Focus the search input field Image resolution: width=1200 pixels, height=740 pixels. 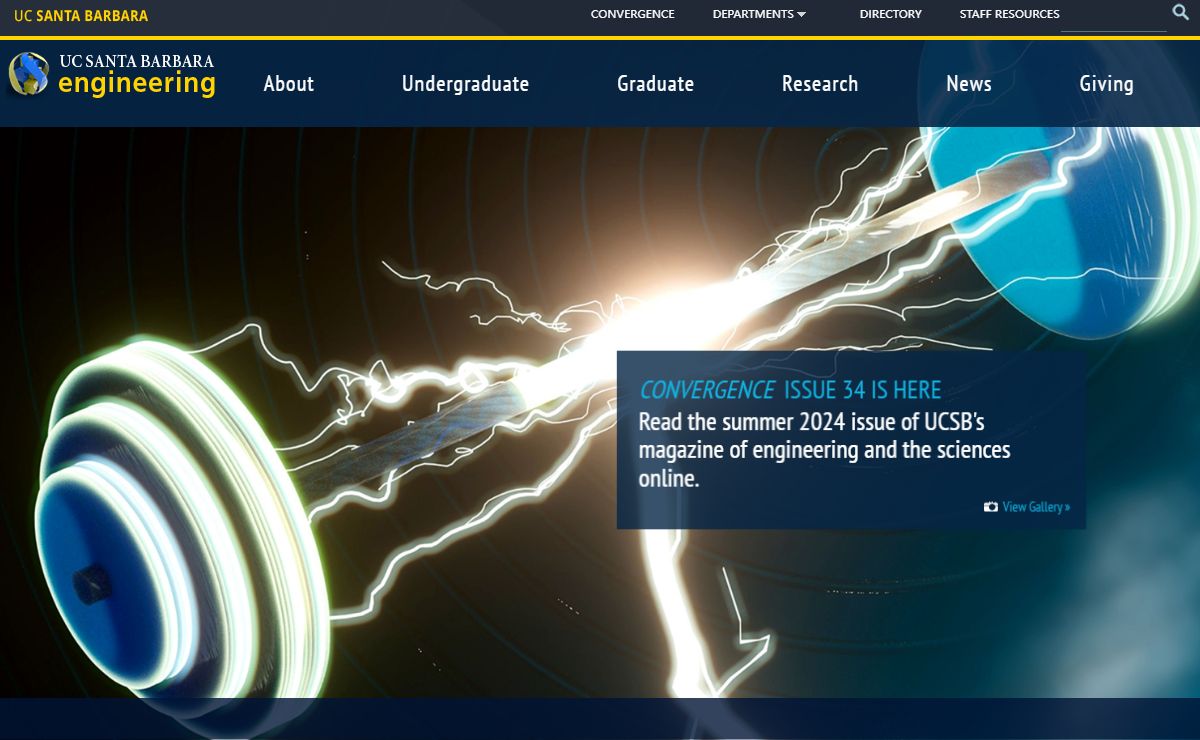(1113, 18)
